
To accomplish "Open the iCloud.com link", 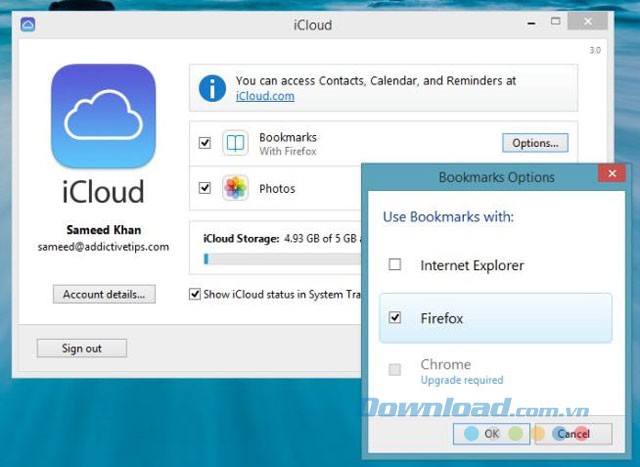I will 265,96.
